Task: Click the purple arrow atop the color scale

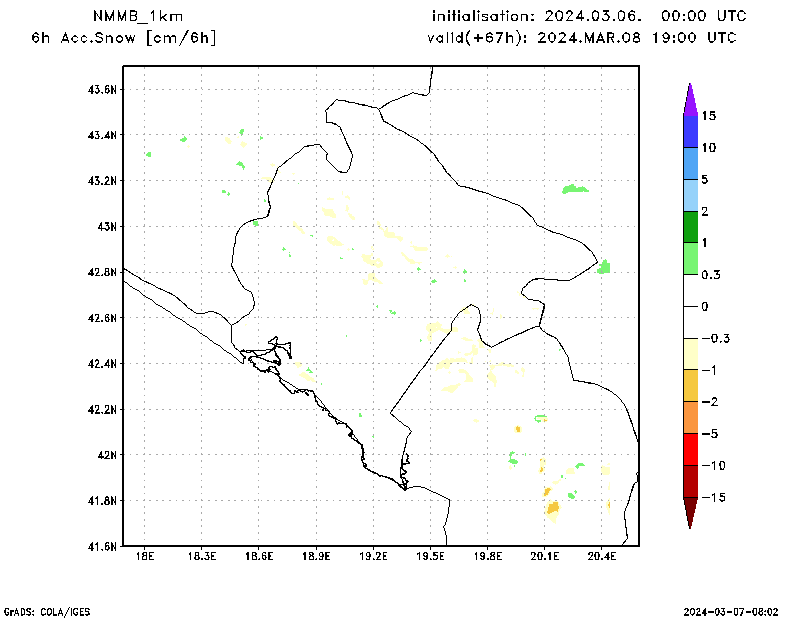Action: pyautogui.click(x=690, y=100)
